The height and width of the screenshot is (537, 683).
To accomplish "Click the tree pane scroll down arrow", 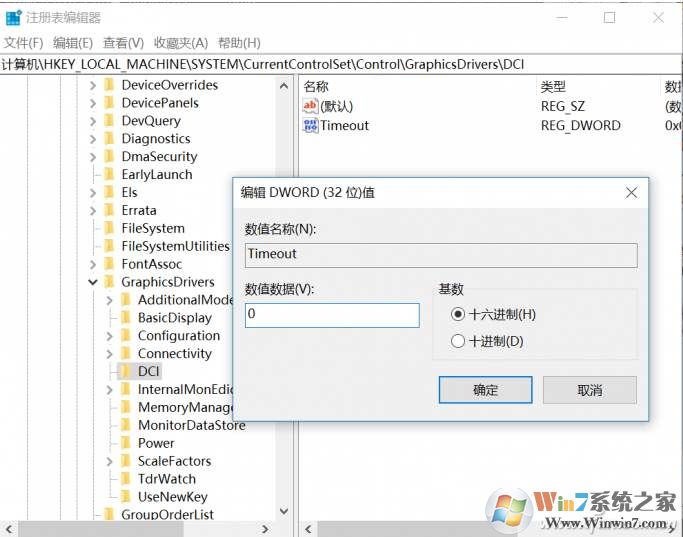I will pyautogui.click(x=284, y=510).
